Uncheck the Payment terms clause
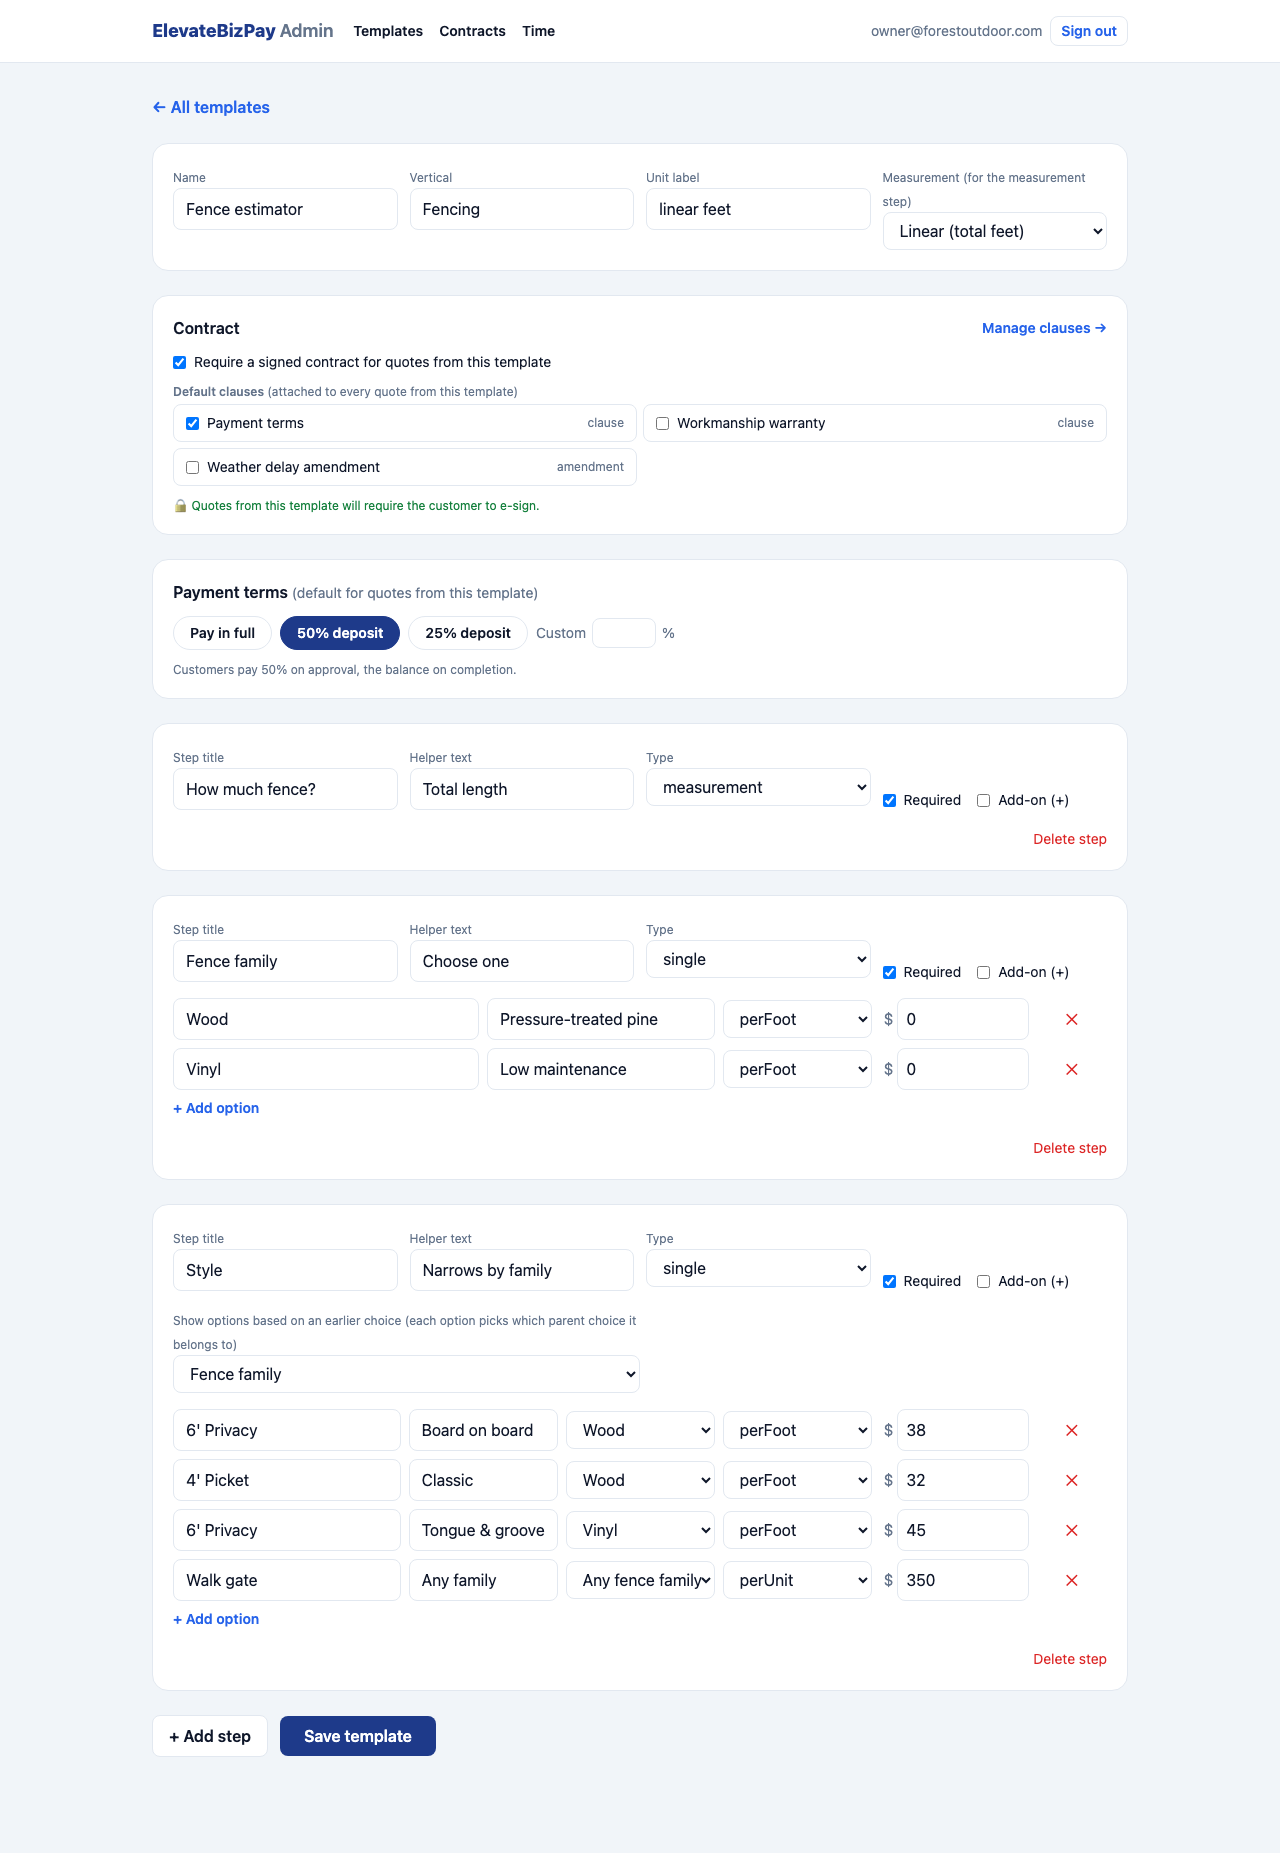 [193, 423]
